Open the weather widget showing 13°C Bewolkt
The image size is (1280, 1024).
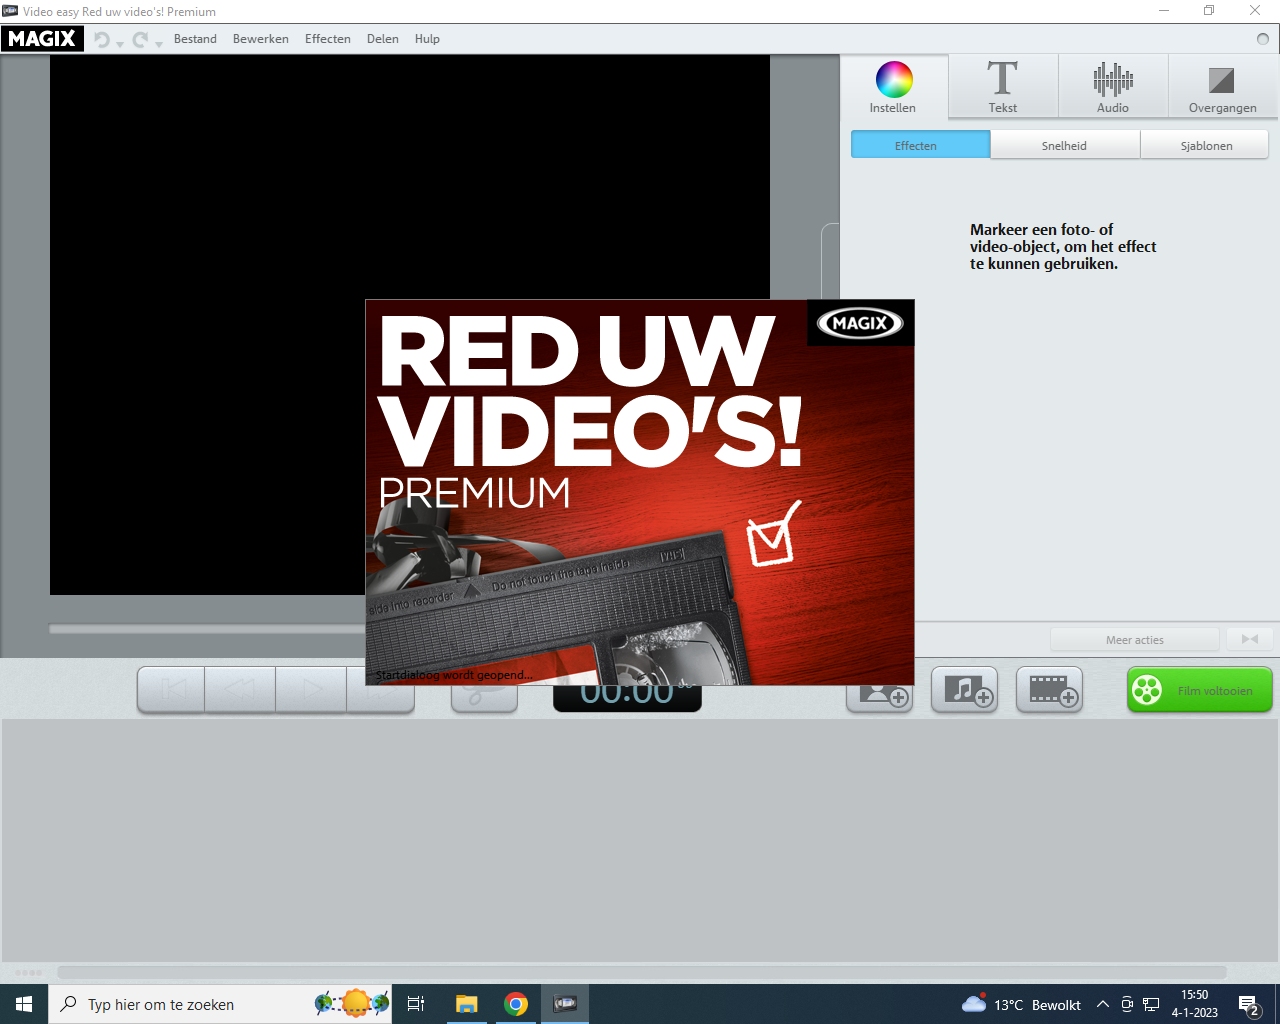[x=1021, y=1004]
